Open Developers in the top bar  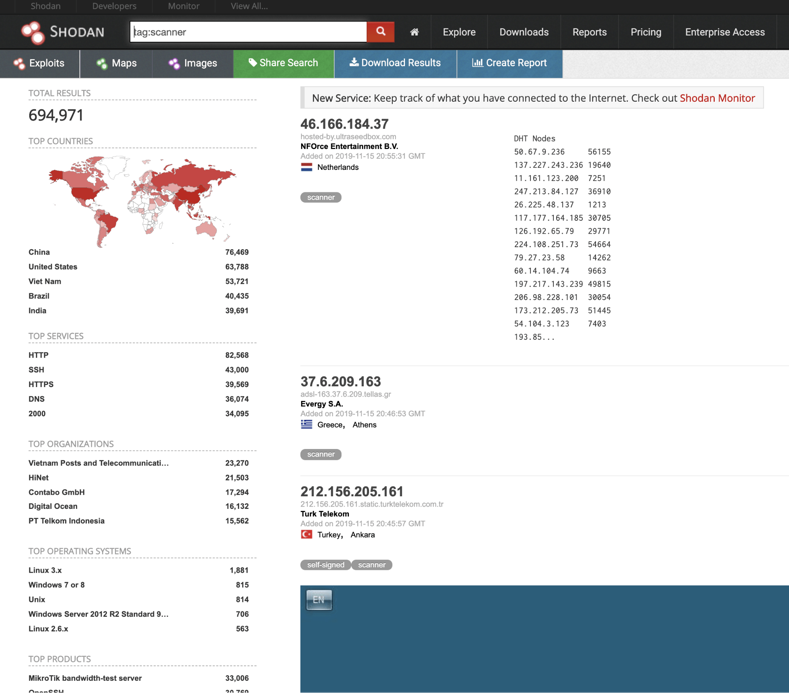click(114, 6)
